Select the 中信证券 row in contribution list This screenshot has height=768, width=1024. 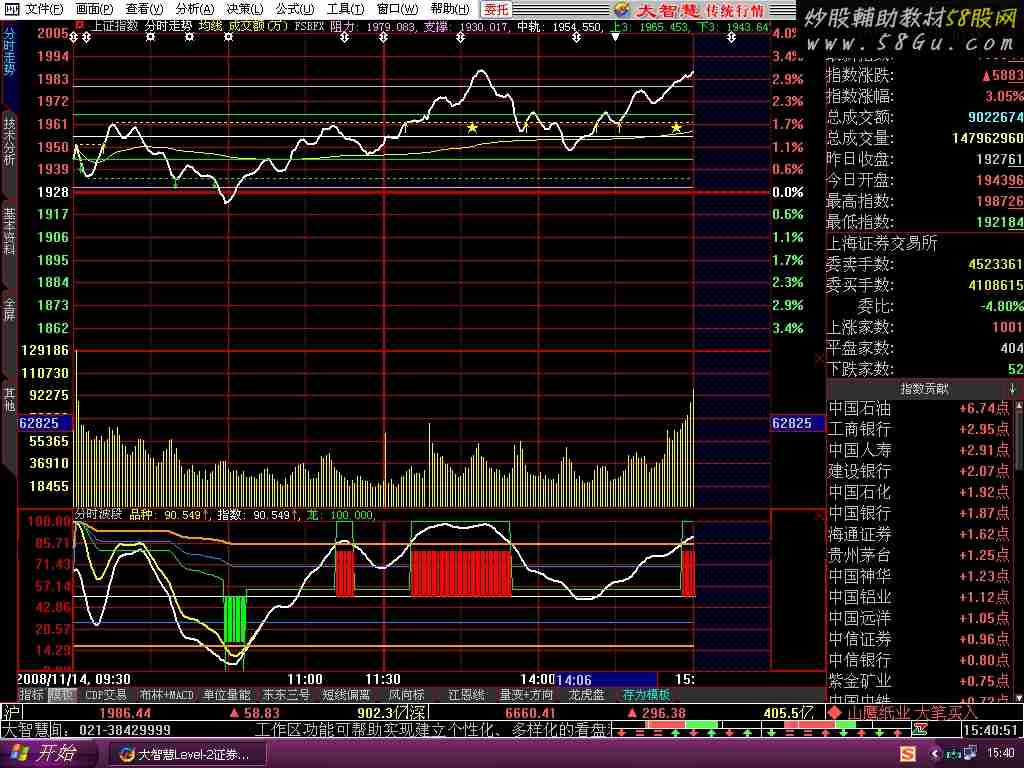click(919, 639)
